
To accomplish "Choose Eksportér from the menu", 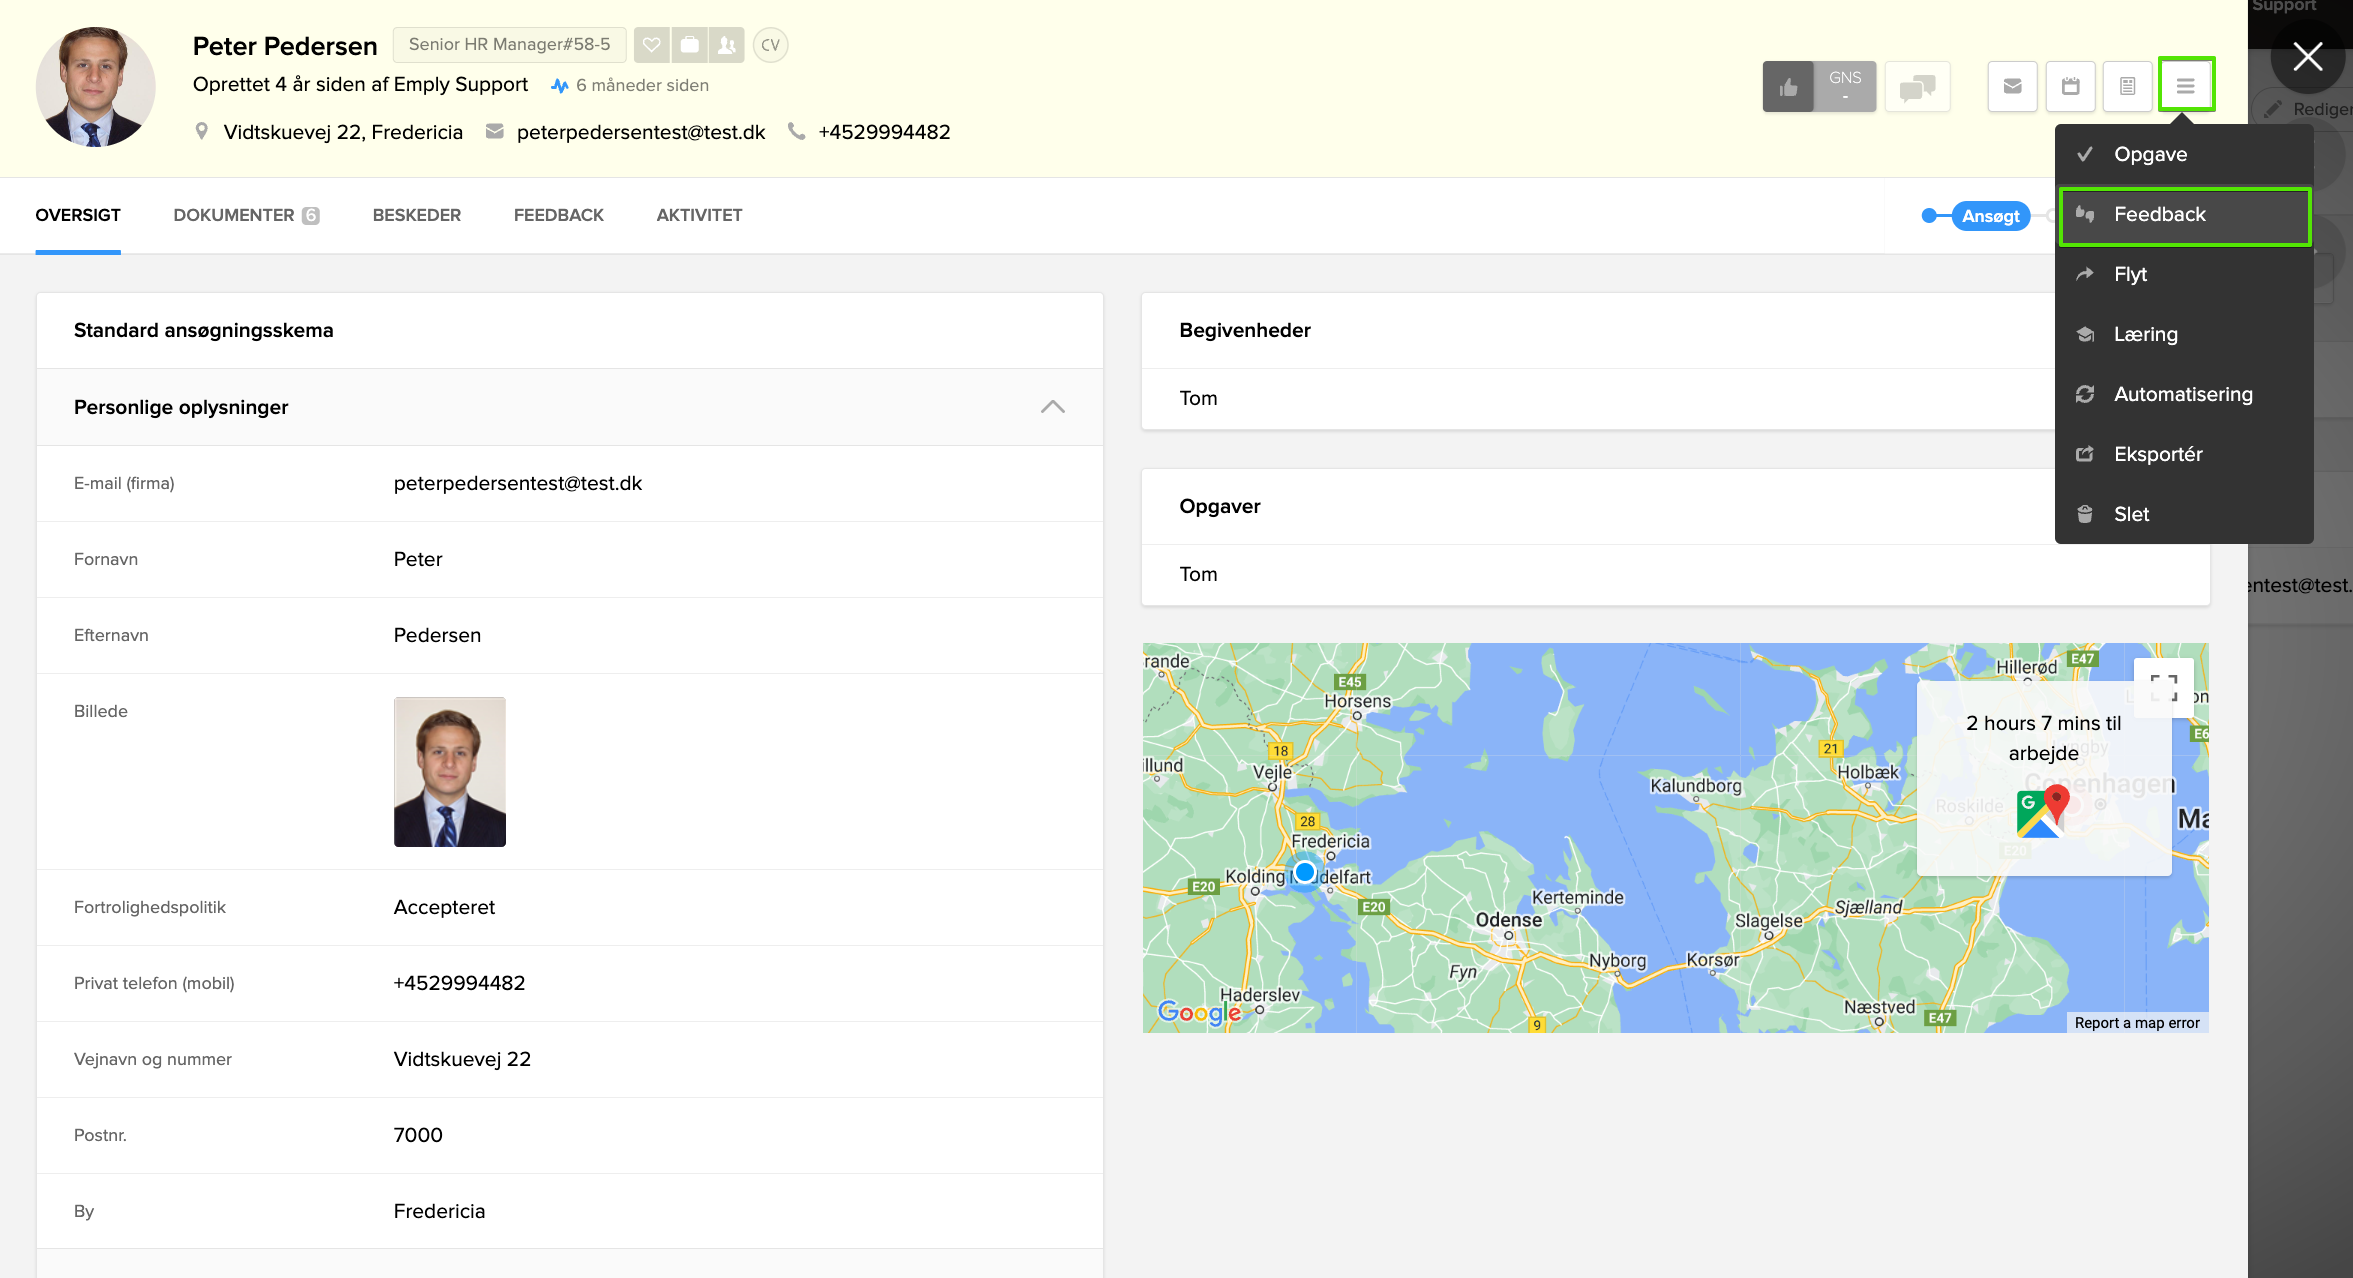I will 2157,454.
